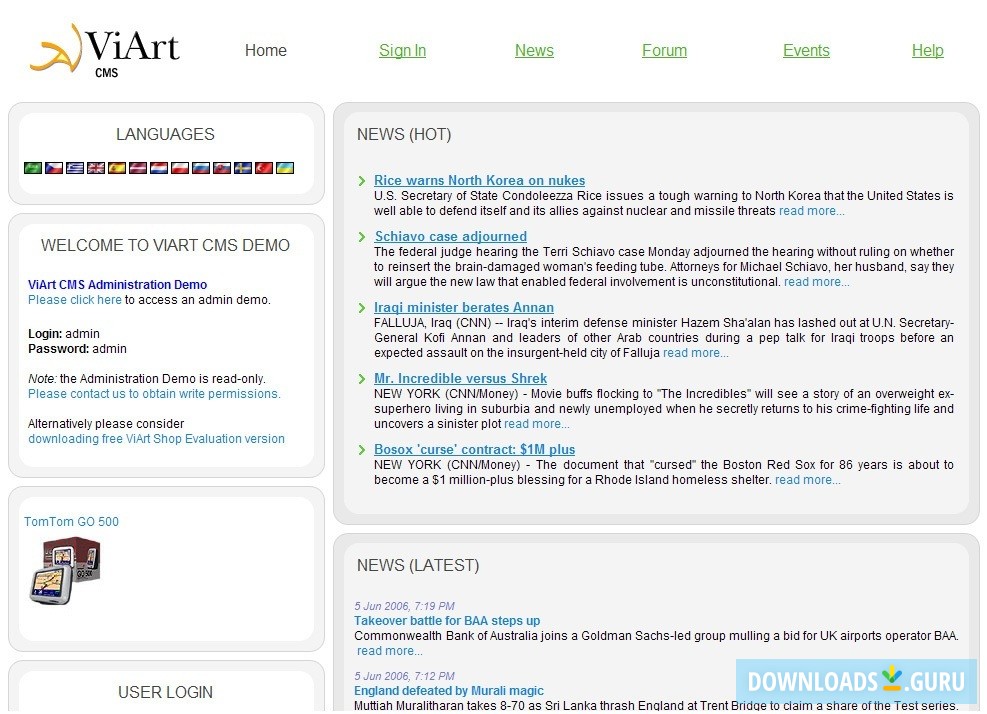The image size is (987, 714).
Task: Click the 'LANGUAGES' panel heading
Action: 166,135
